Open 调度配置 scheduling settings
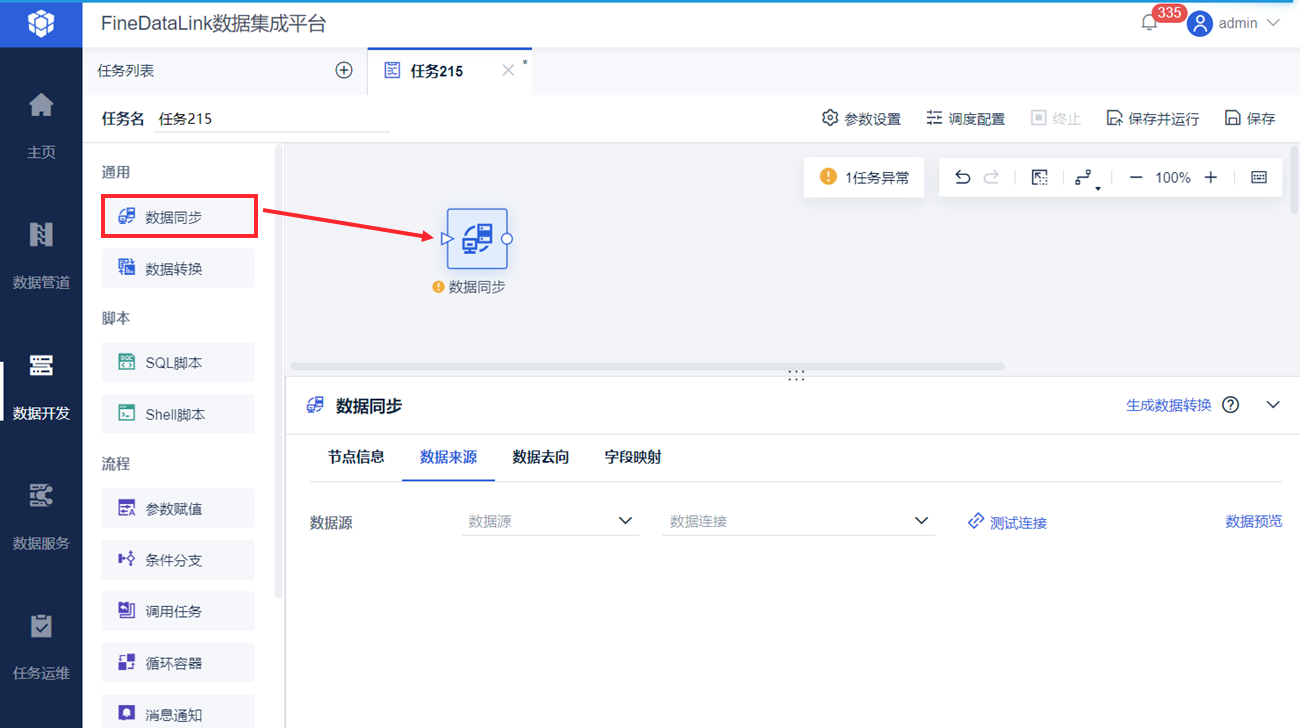1300x728 pixels. [x=965, y=119]
